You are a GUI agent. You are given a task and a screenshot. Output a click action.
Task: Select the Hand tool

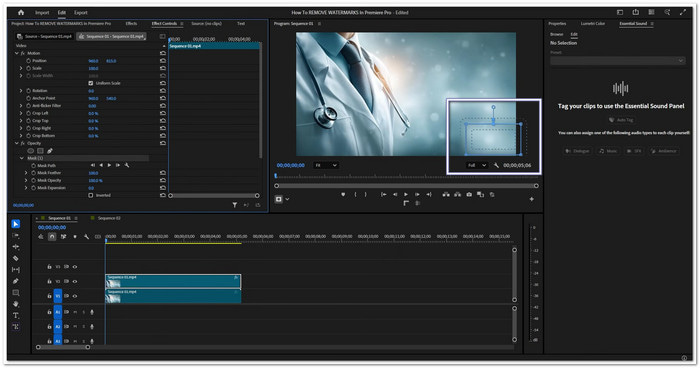pyautogui.click(x=16, y=304)
